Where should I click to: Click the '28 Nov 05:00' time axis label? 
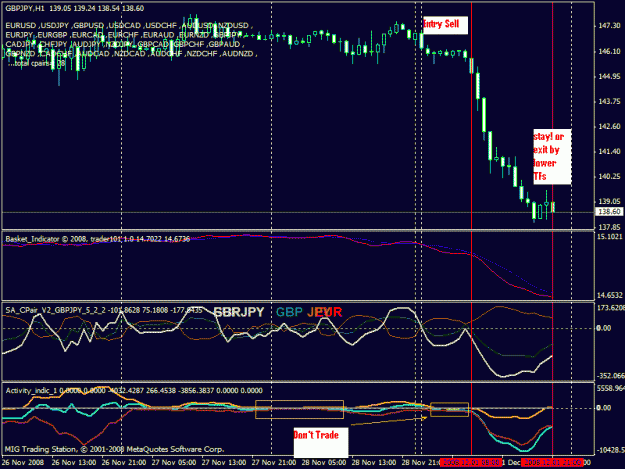pos(324,463)
